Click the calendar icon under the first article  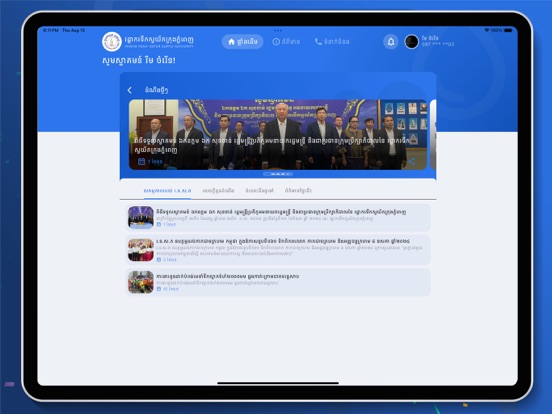pos(159,224)
